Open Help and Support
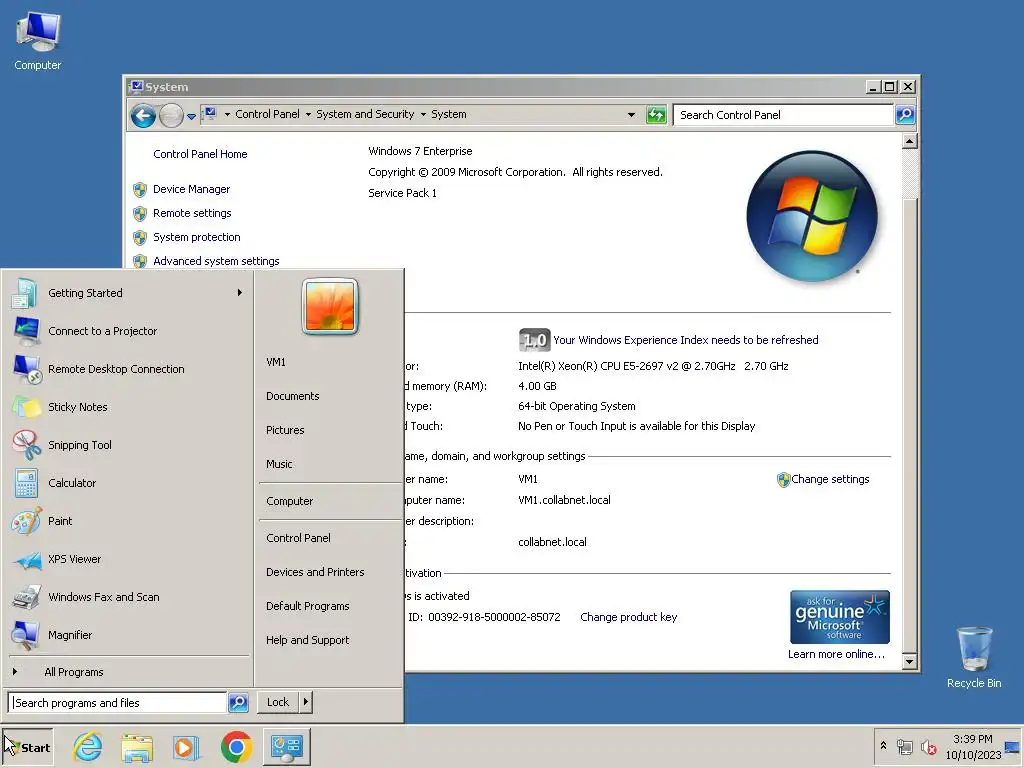Image resolution: width=1024 pixels, height=768 pixels. point(330,640)
